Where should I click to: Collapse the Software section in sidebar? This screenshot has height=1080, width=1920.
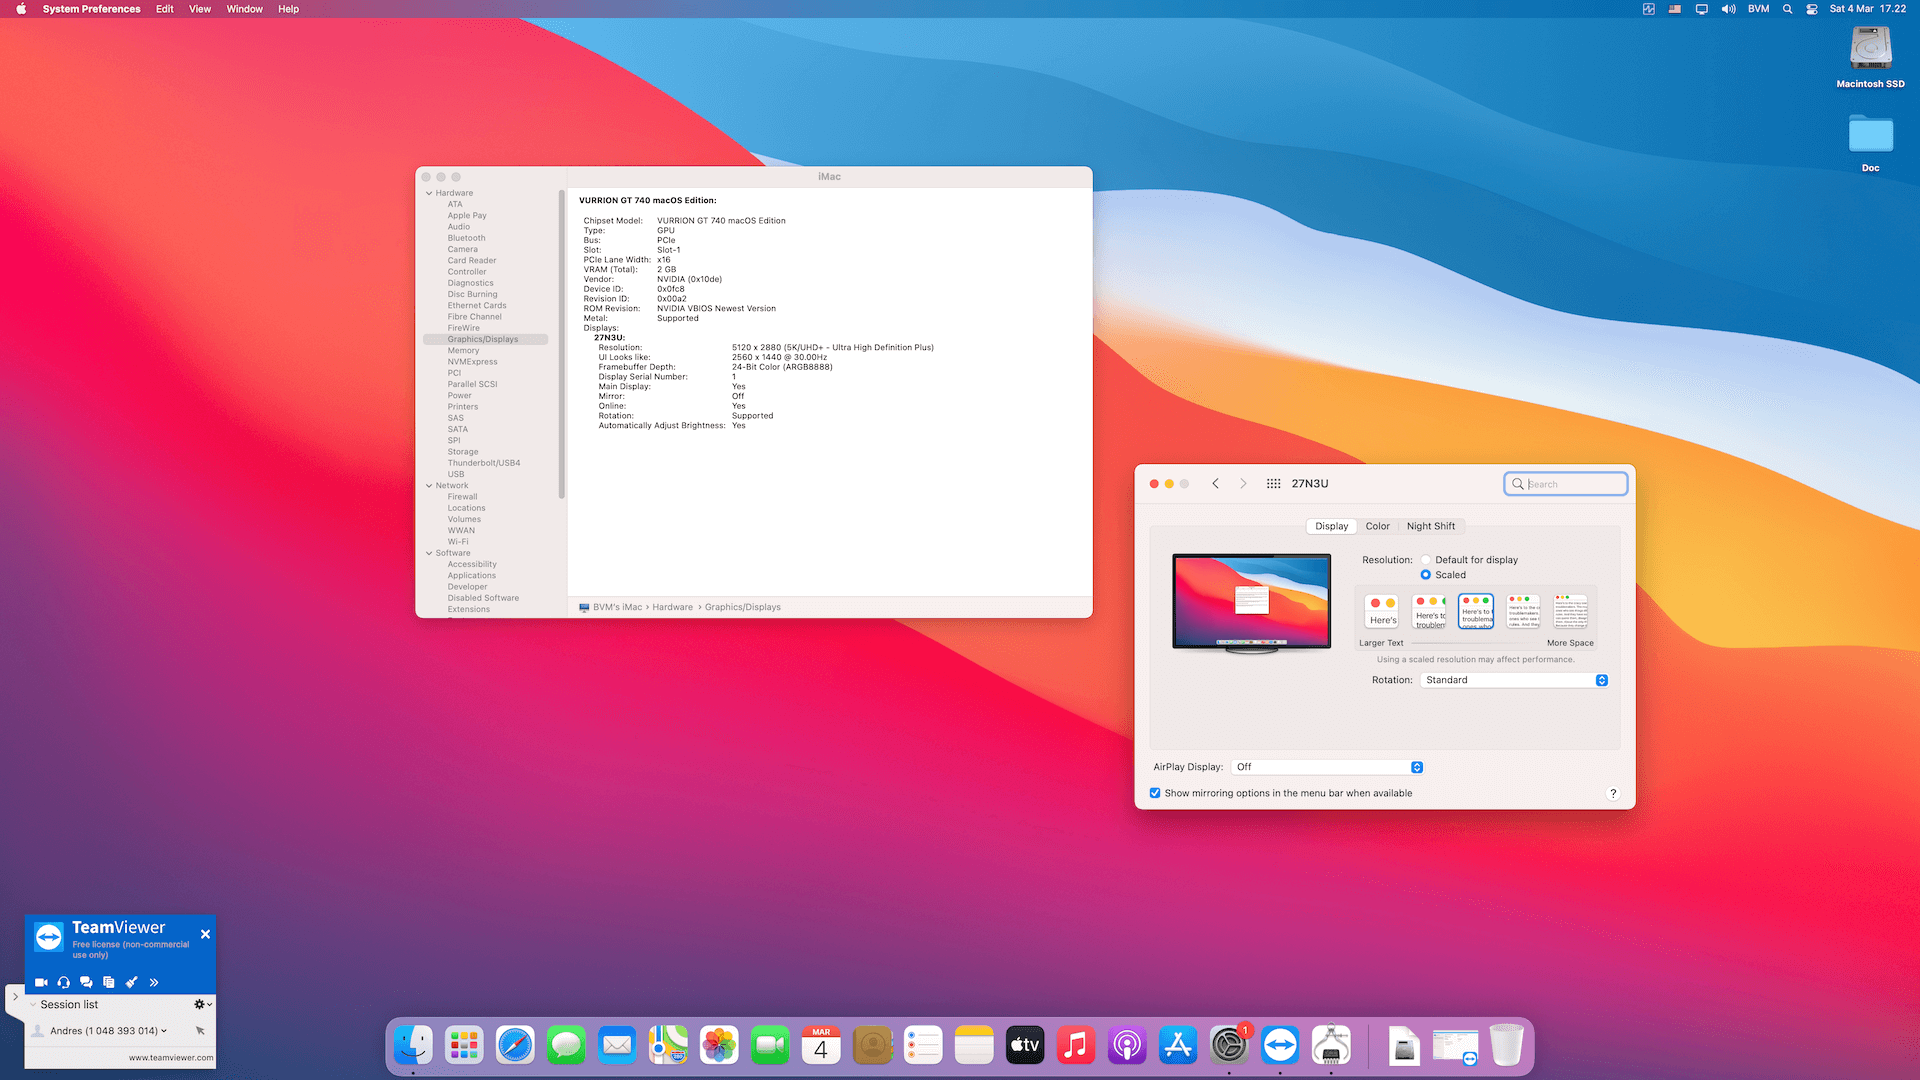(x=429, y=553)
